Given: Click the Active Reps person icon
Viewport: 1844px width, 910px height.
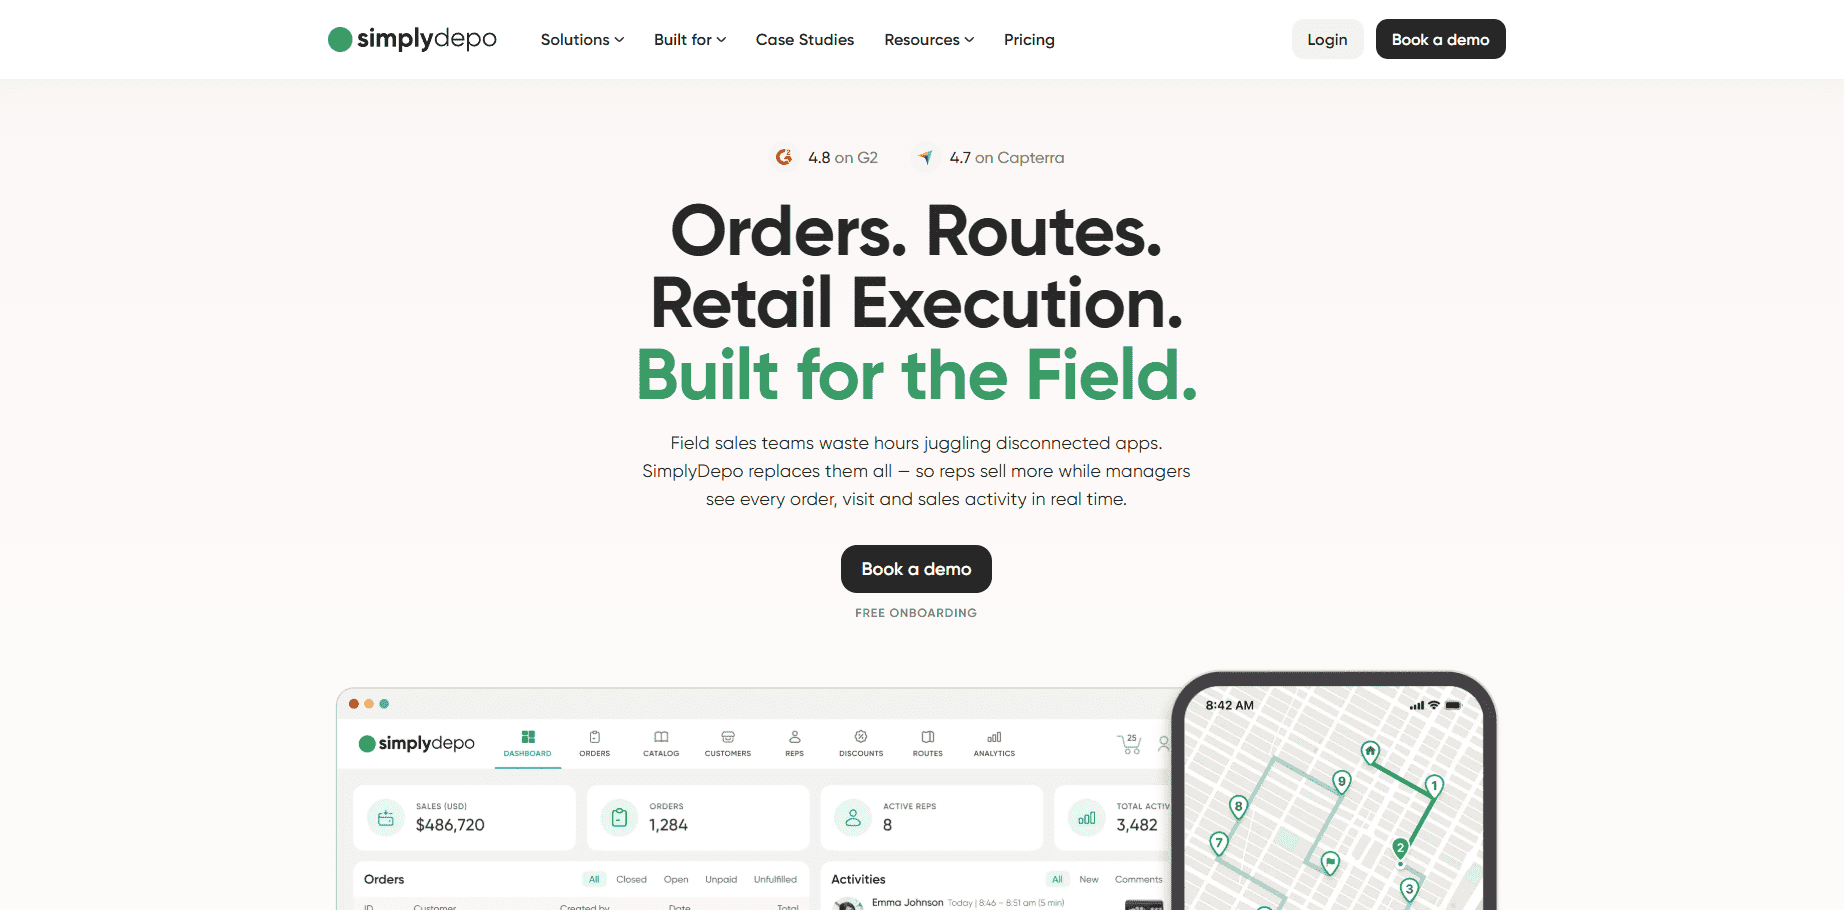Looking at the screenshot, I should (853, 818).
